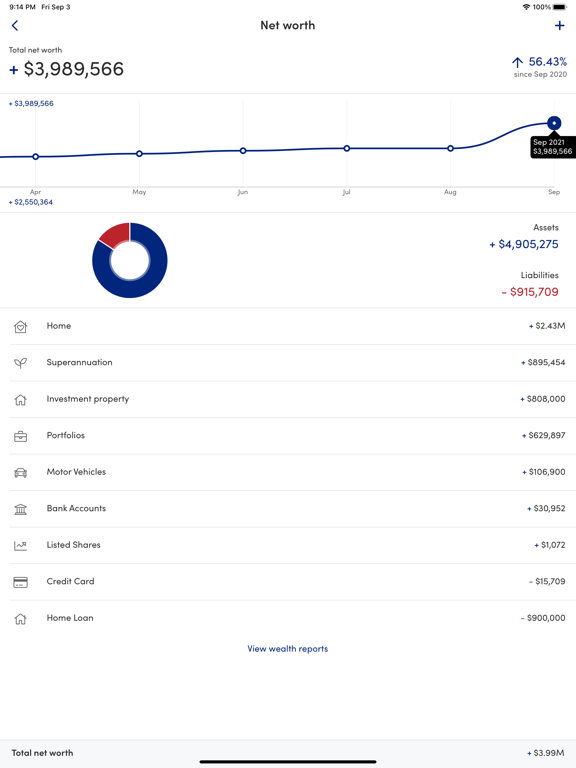
Task: Open View wealth reports link
Action: (288, 648)
